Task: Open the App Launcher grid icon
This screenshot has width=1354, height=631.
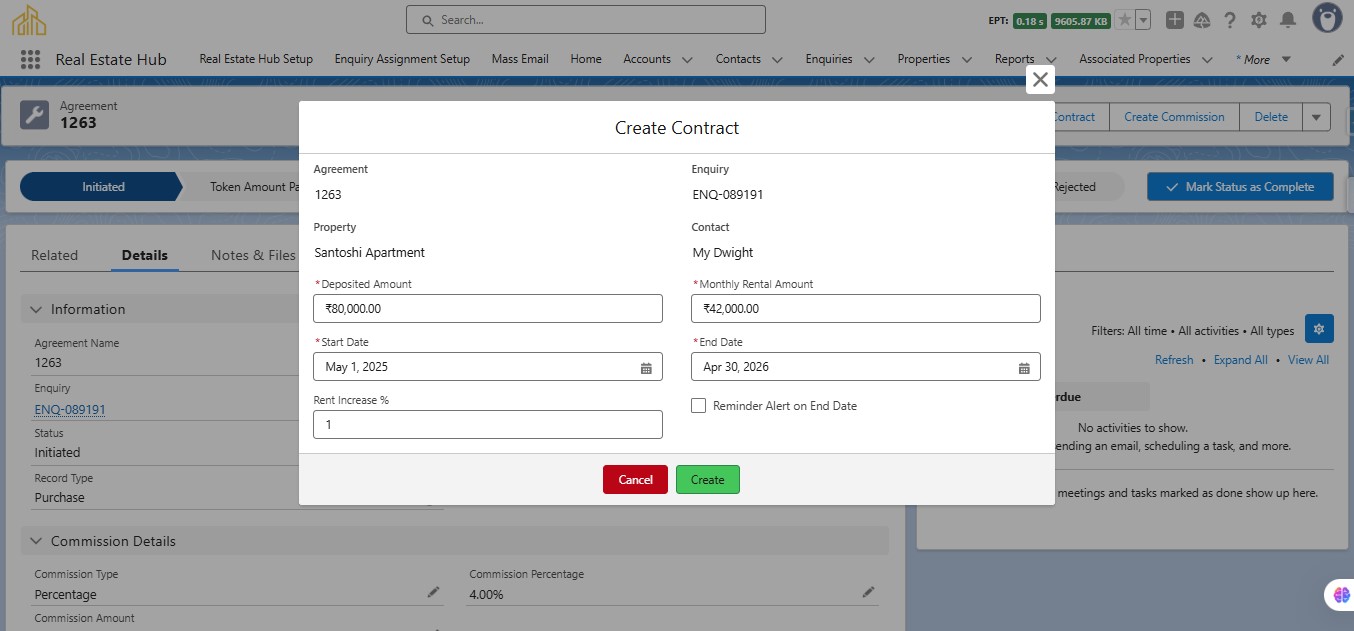Action: click(x=30, y=59)
